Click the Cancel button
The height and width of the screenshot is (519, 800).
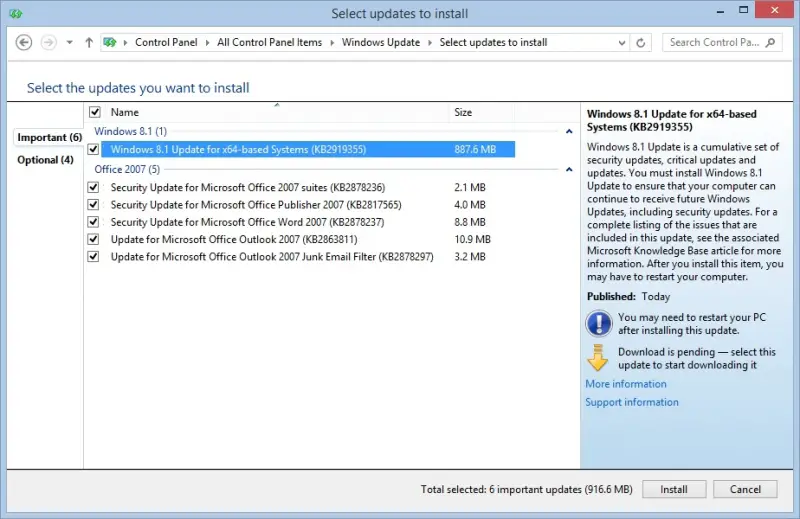[745, 489]
